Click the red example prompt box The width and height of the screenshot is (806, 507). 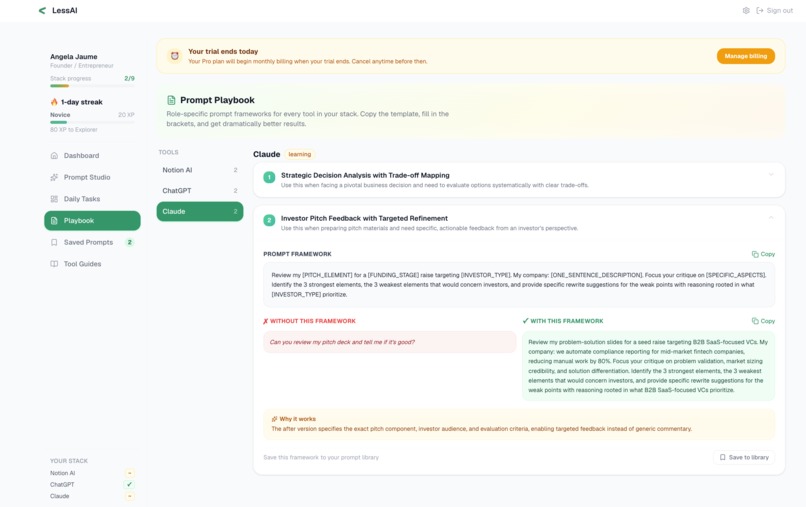click(x=390, y=342)
